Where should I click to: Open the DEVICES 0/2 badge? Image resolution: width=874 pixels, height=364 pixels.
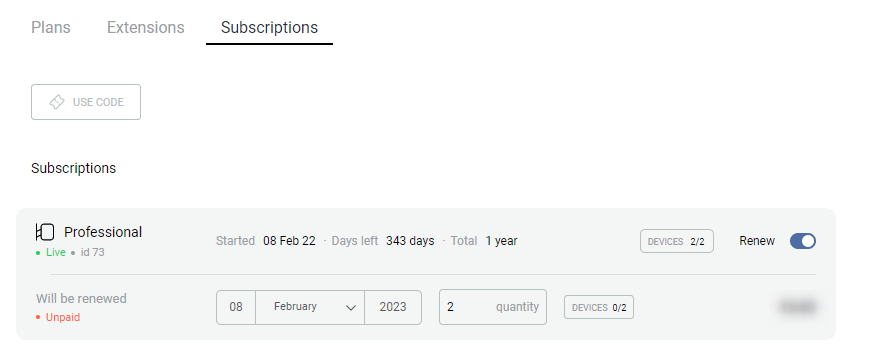point(599,307)
